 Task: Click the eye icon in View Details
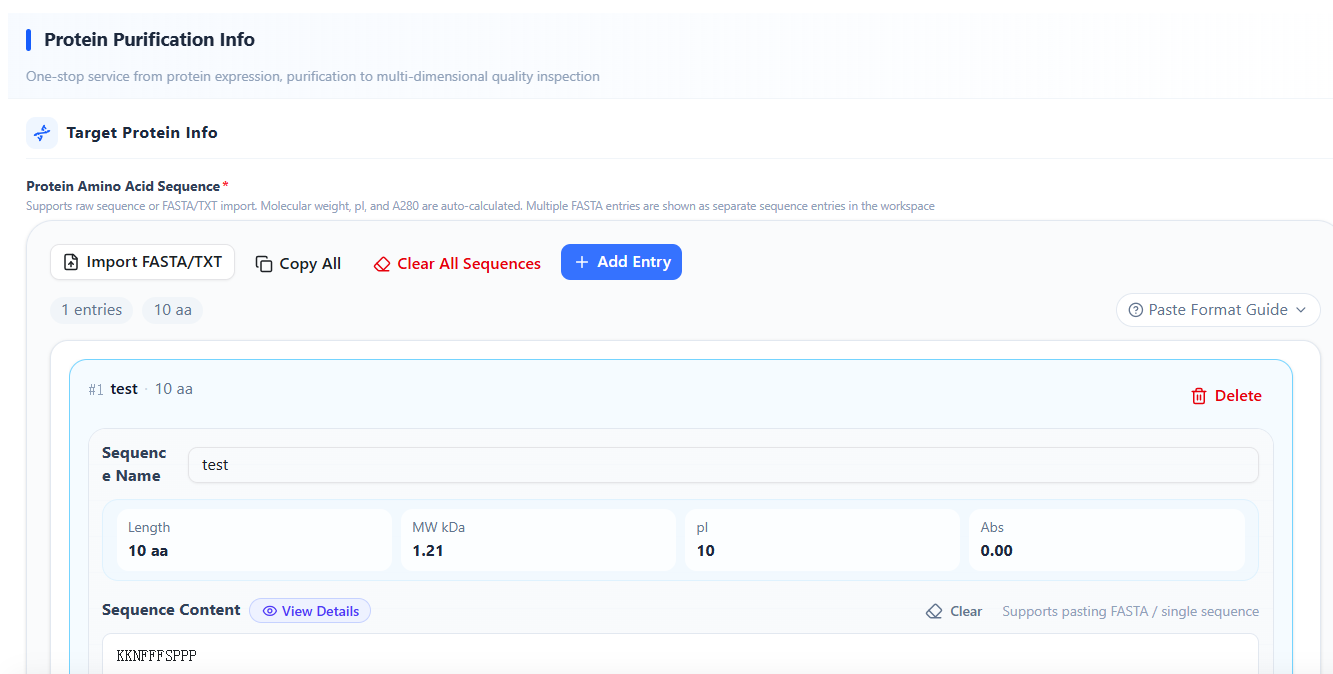pos(269,611)
